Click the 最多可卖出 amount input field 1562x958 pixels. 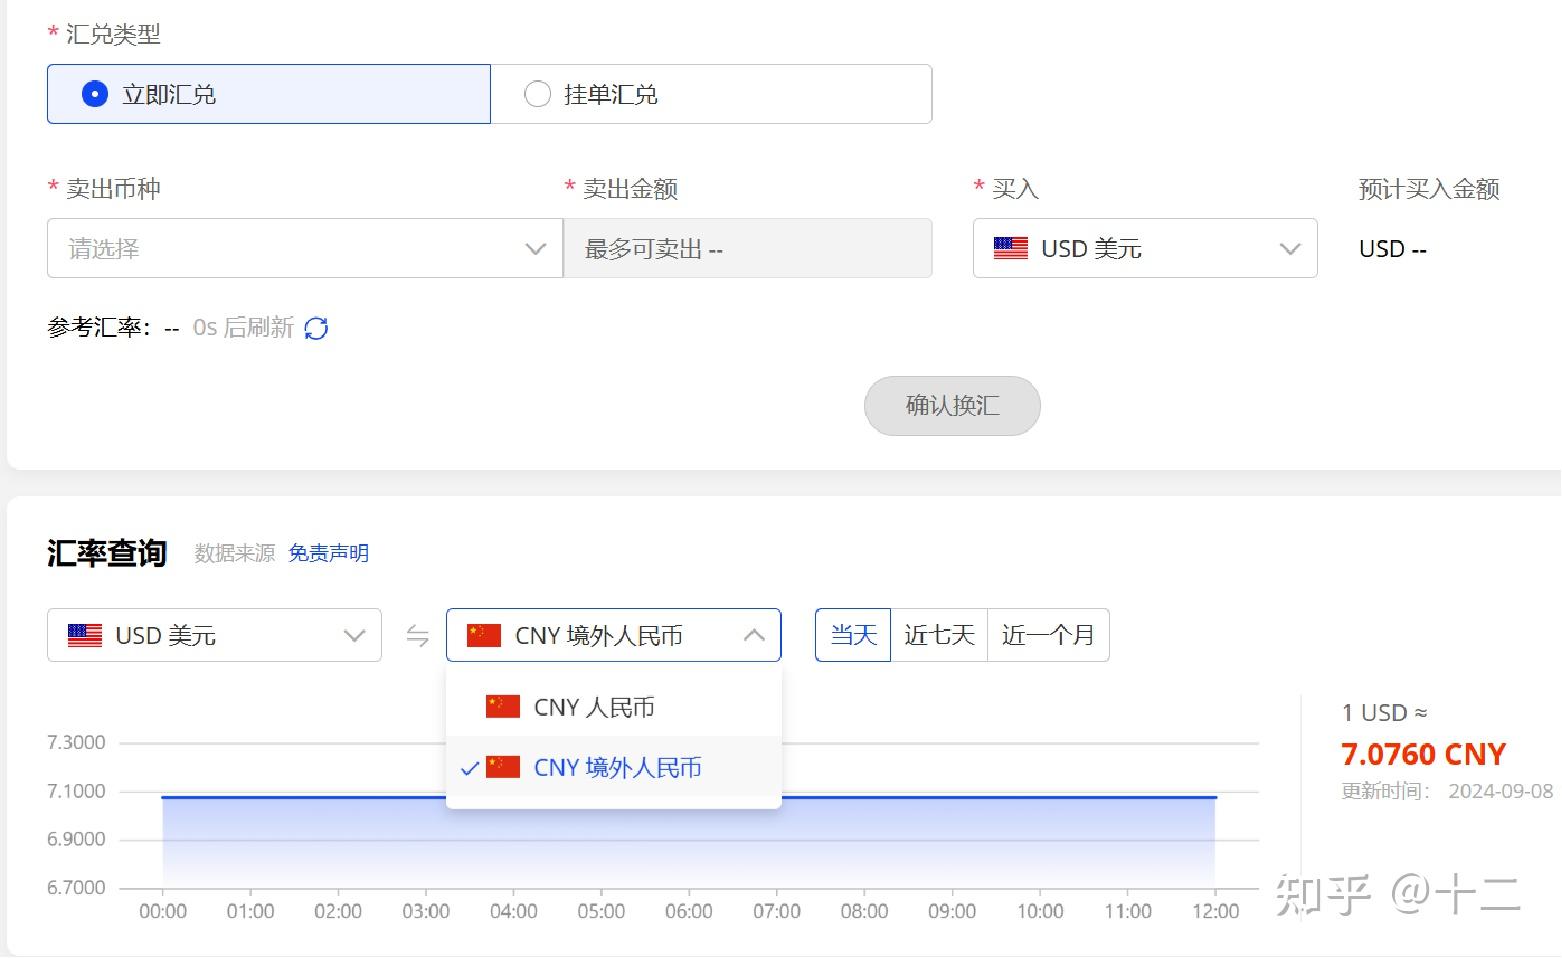coord(748,248)
